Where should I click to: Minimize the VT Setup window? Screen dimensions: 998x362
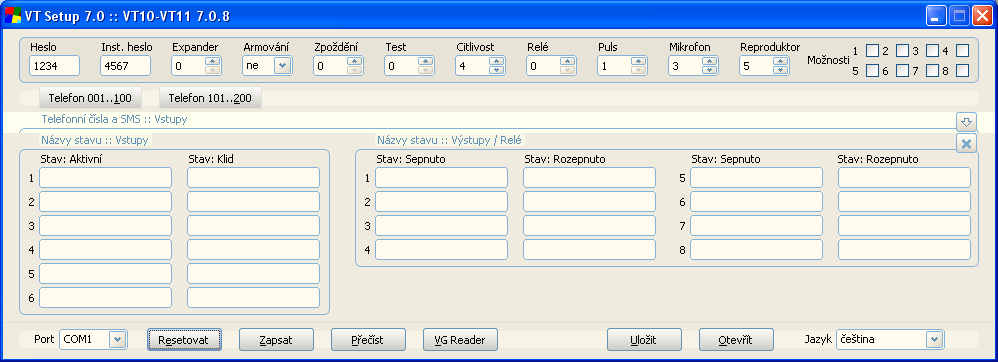click(x=936, y=17)
